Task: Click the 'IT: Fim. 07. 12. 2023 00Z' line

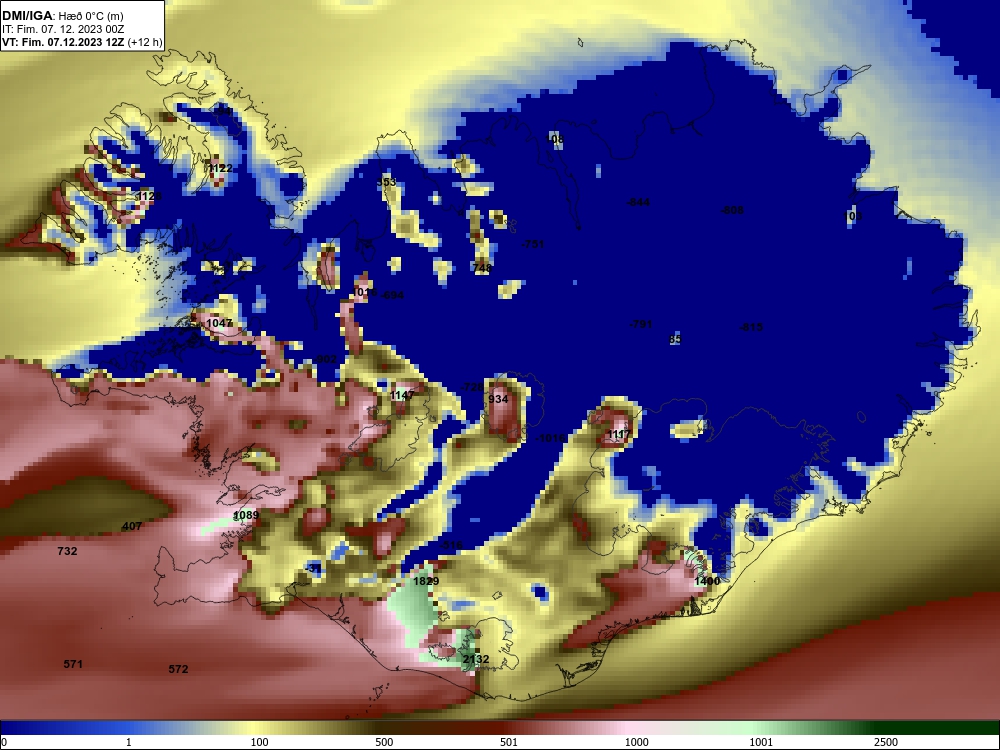Action: click(63, 29)
